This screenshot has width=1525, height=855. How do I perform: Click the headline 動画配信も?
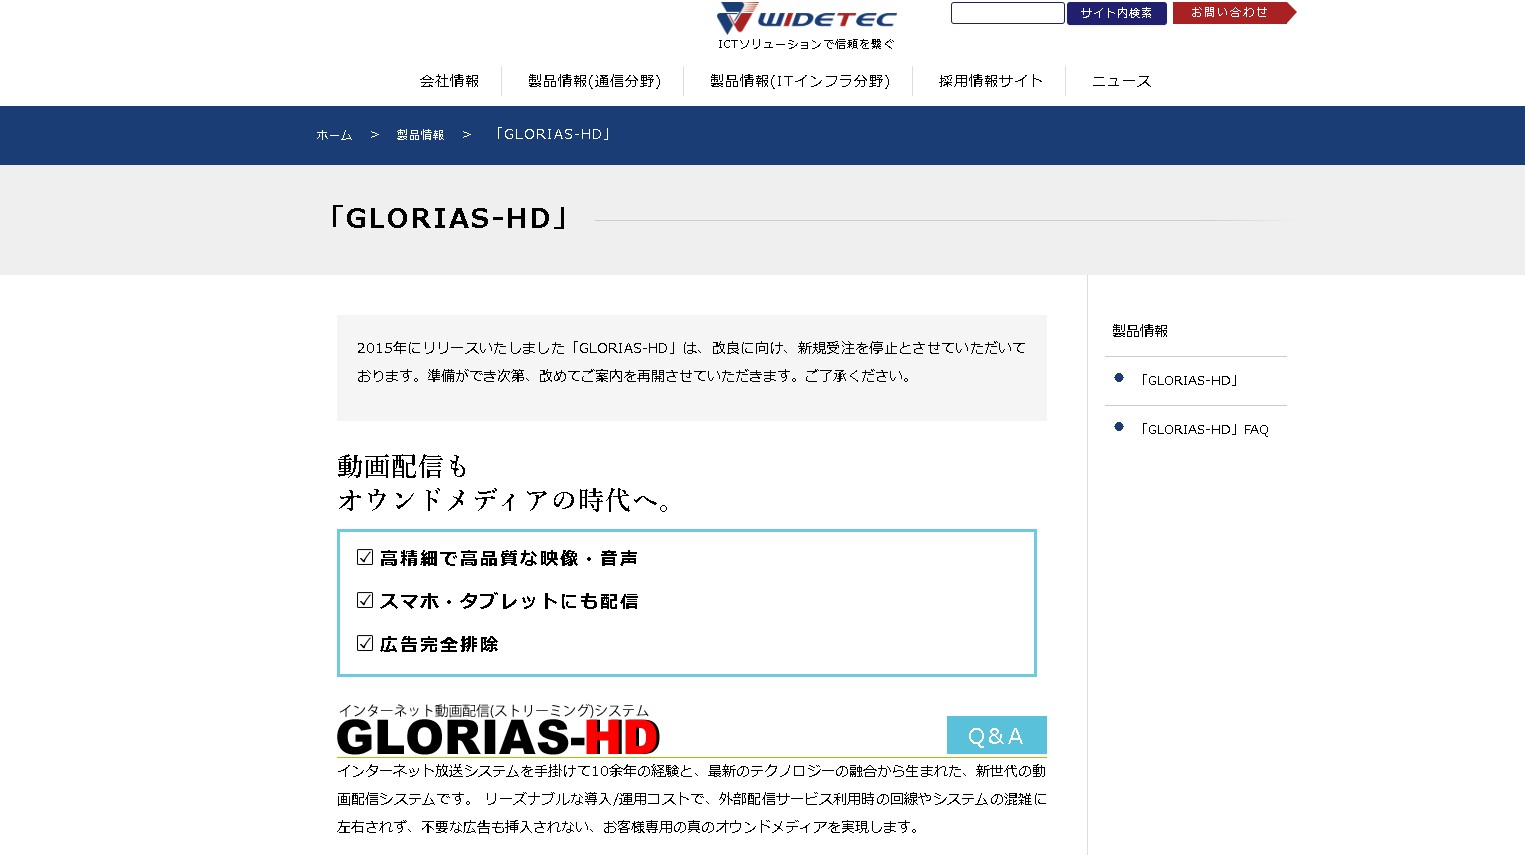pos(402,466)
